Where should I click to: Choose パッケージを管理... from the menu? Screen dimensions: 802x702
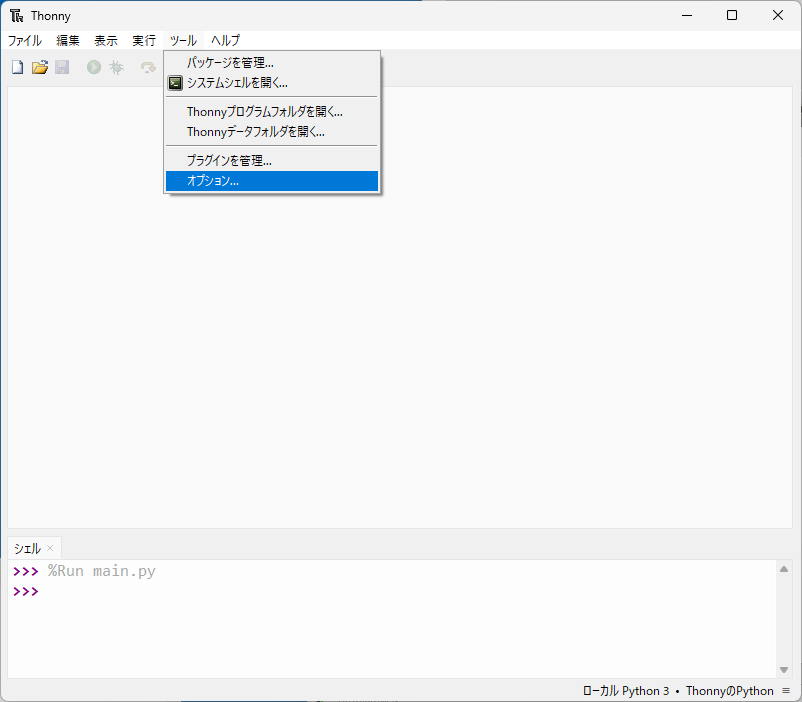tap(230, 63)
